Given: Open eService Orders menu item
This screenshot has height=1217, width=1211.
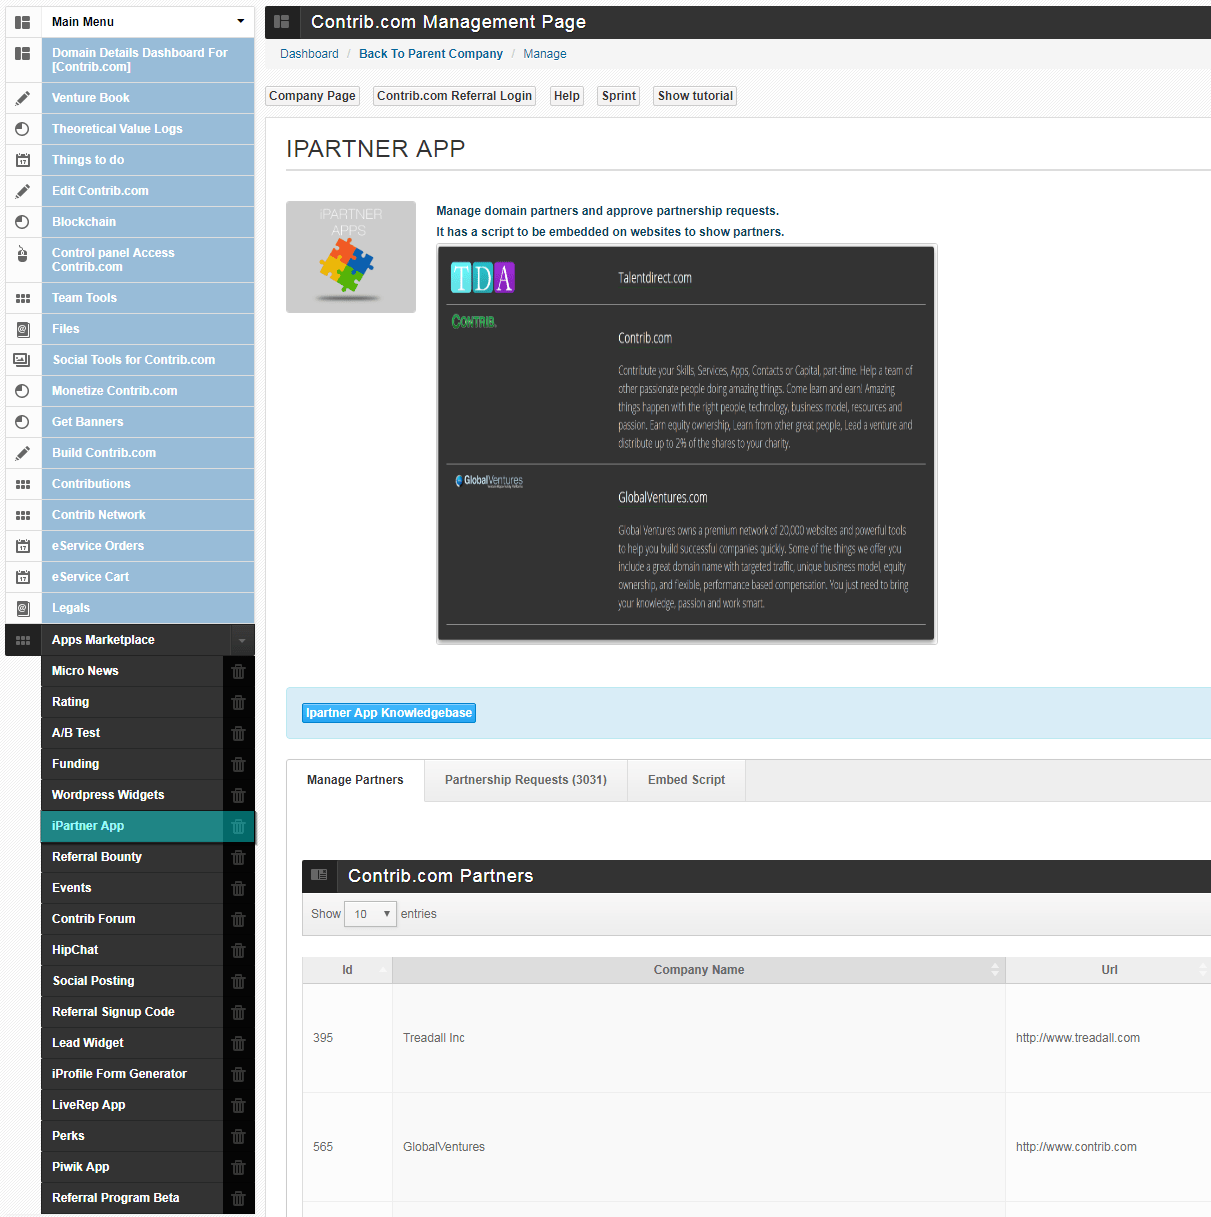Looking at the screenshot, I should pyautogui.click(x=148, y=546).
